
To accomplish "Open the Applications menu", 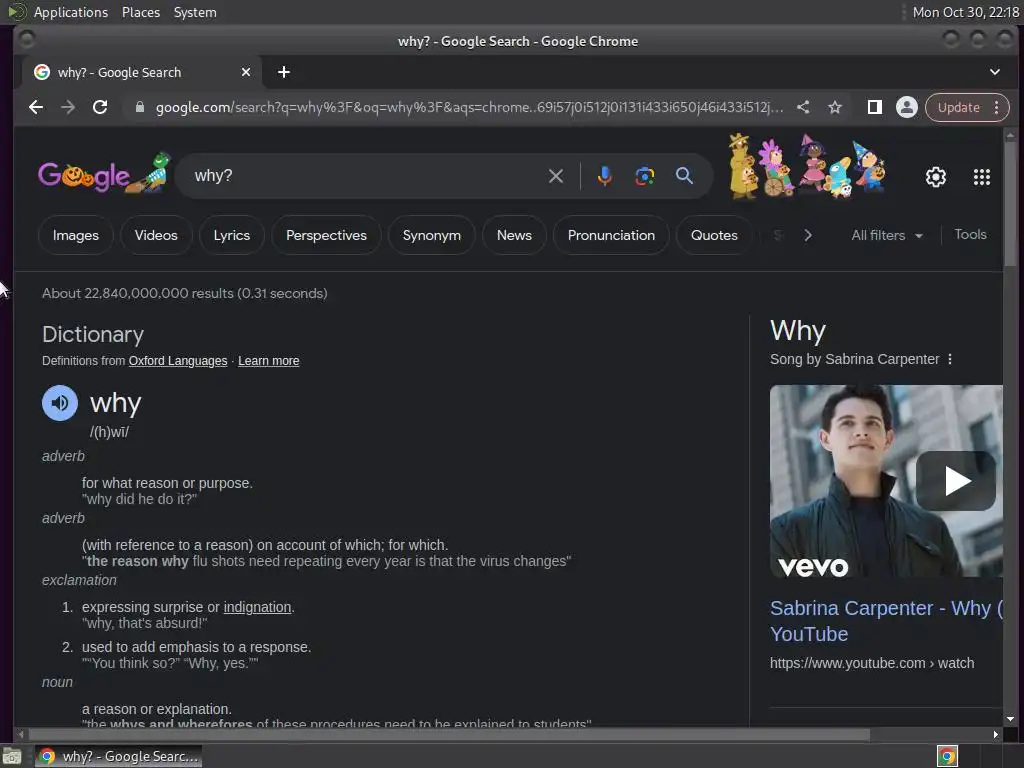I will pyautogui.click(x=71, y=12).
